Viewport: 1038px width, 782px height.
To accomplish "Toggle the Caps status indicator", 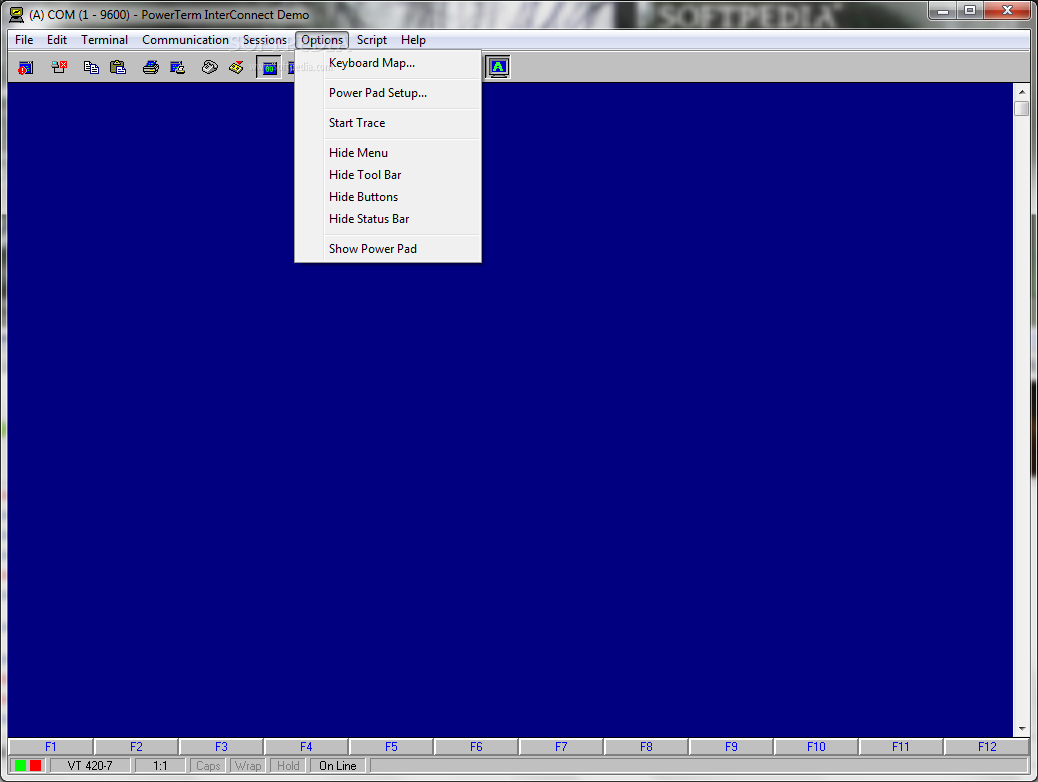I will tap(209, 765).
